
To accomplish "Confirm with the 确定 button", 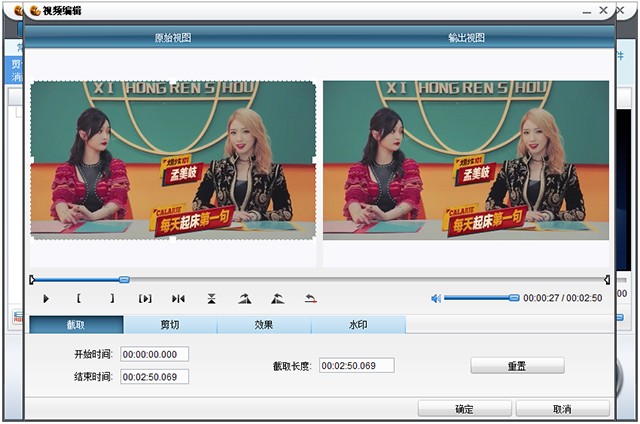I will pyautogui.click(x=464, y=409).
